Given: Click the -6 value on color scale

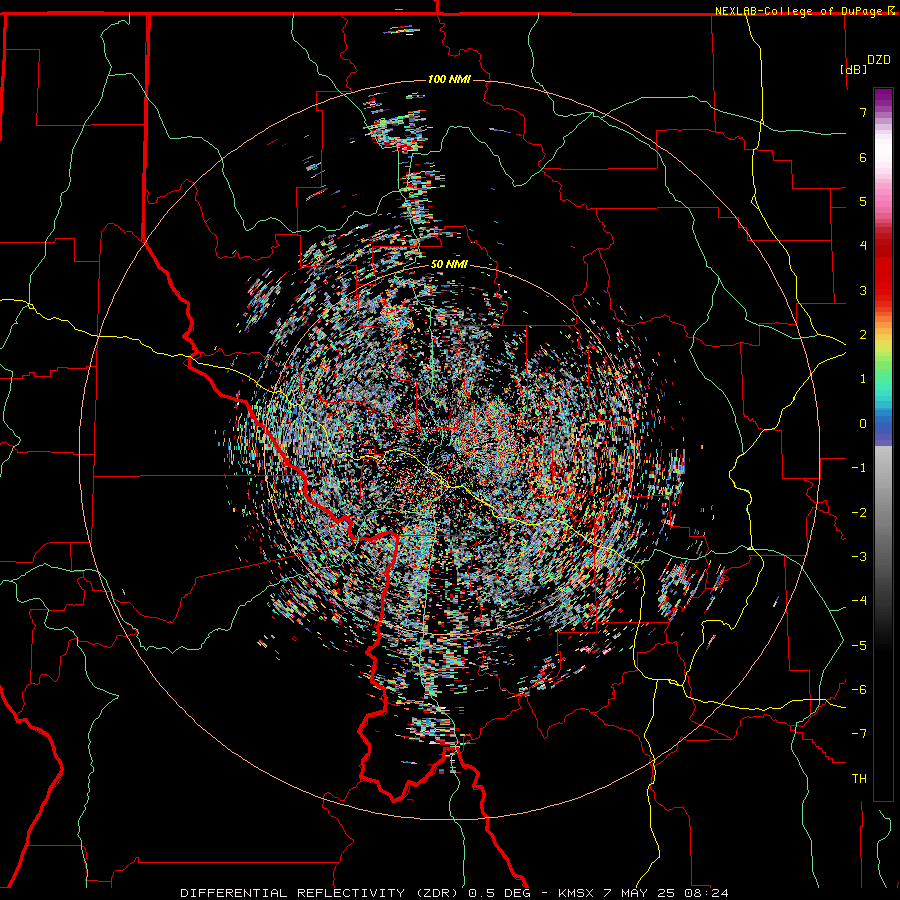Looking at the screenshot, I should point(859,690).
